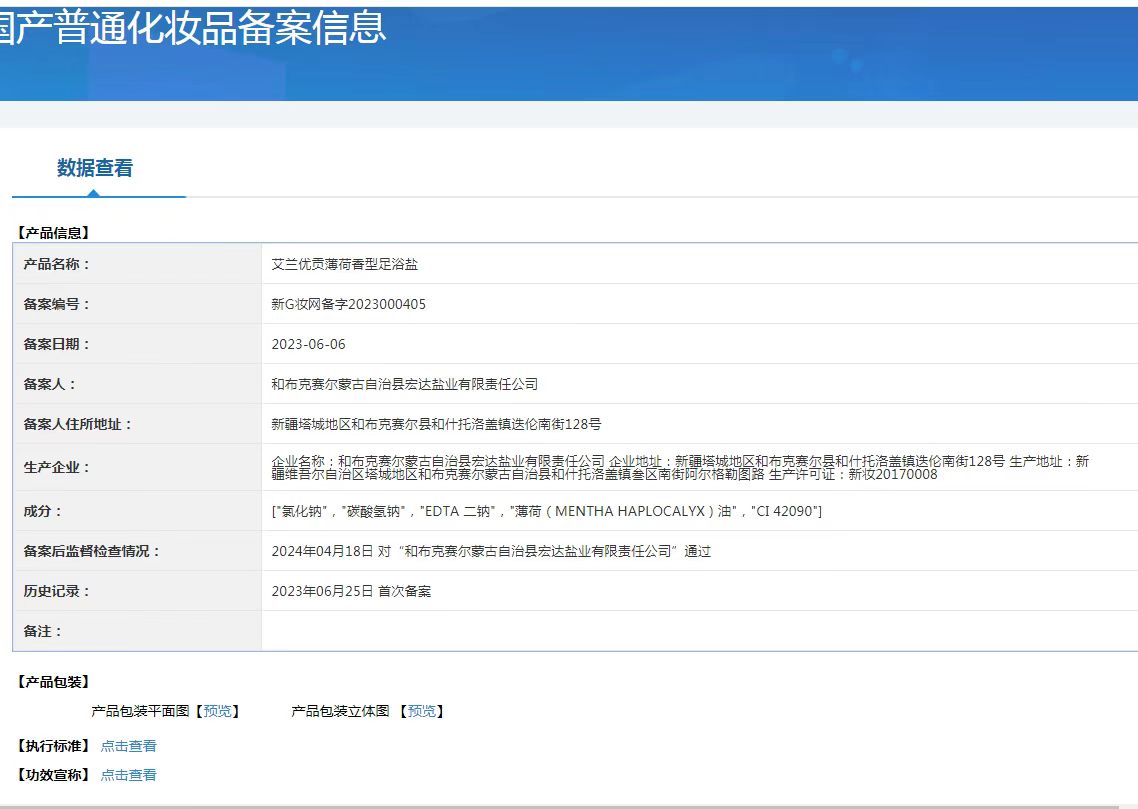Click filing number 新G妆网备字2023000405
The image size is (1138, 809).
(348, 304)
